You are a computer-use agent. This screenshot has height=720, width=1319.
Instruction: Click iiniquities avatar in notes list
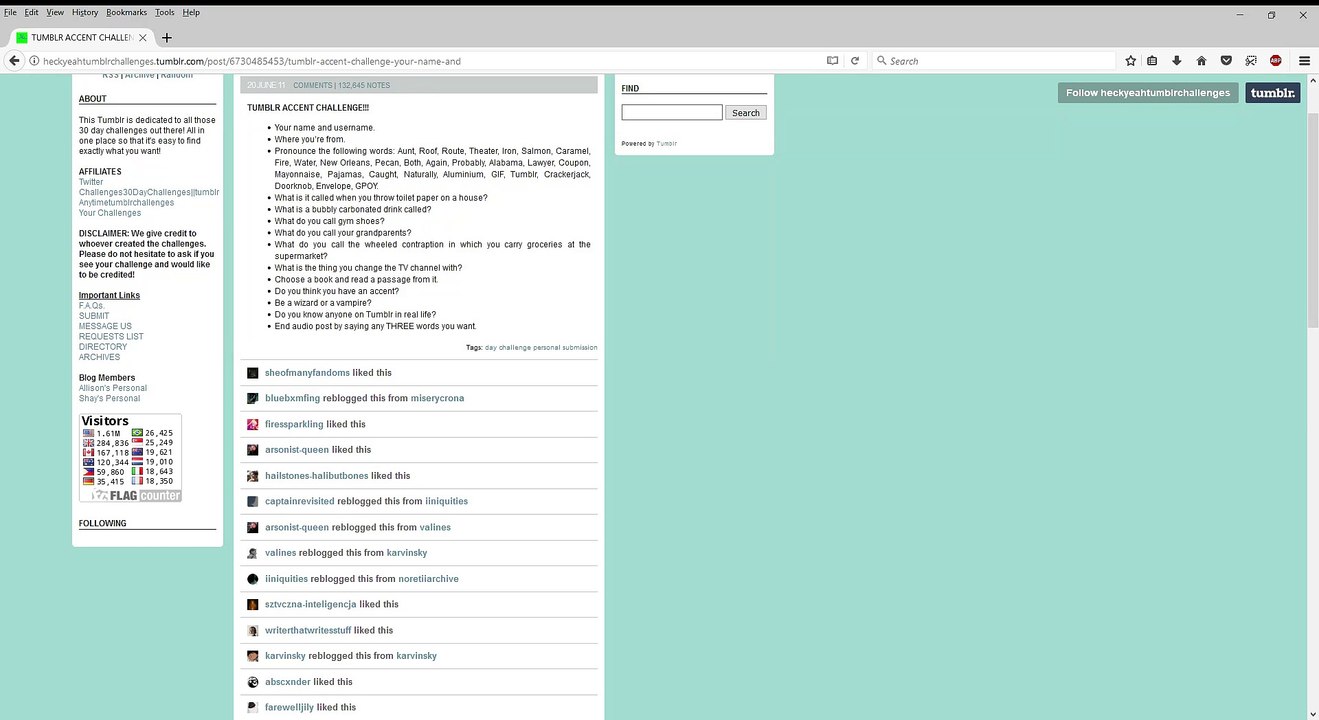click(253, 579)
